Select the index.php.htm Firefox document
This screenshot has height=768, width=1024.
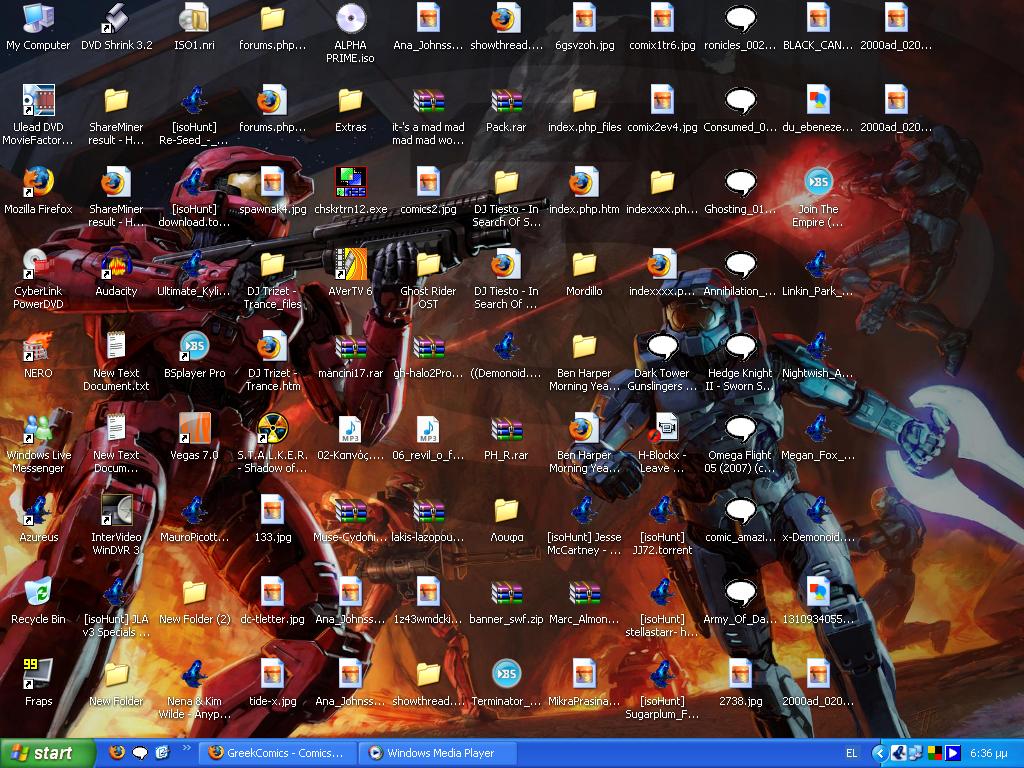(584, 191)
